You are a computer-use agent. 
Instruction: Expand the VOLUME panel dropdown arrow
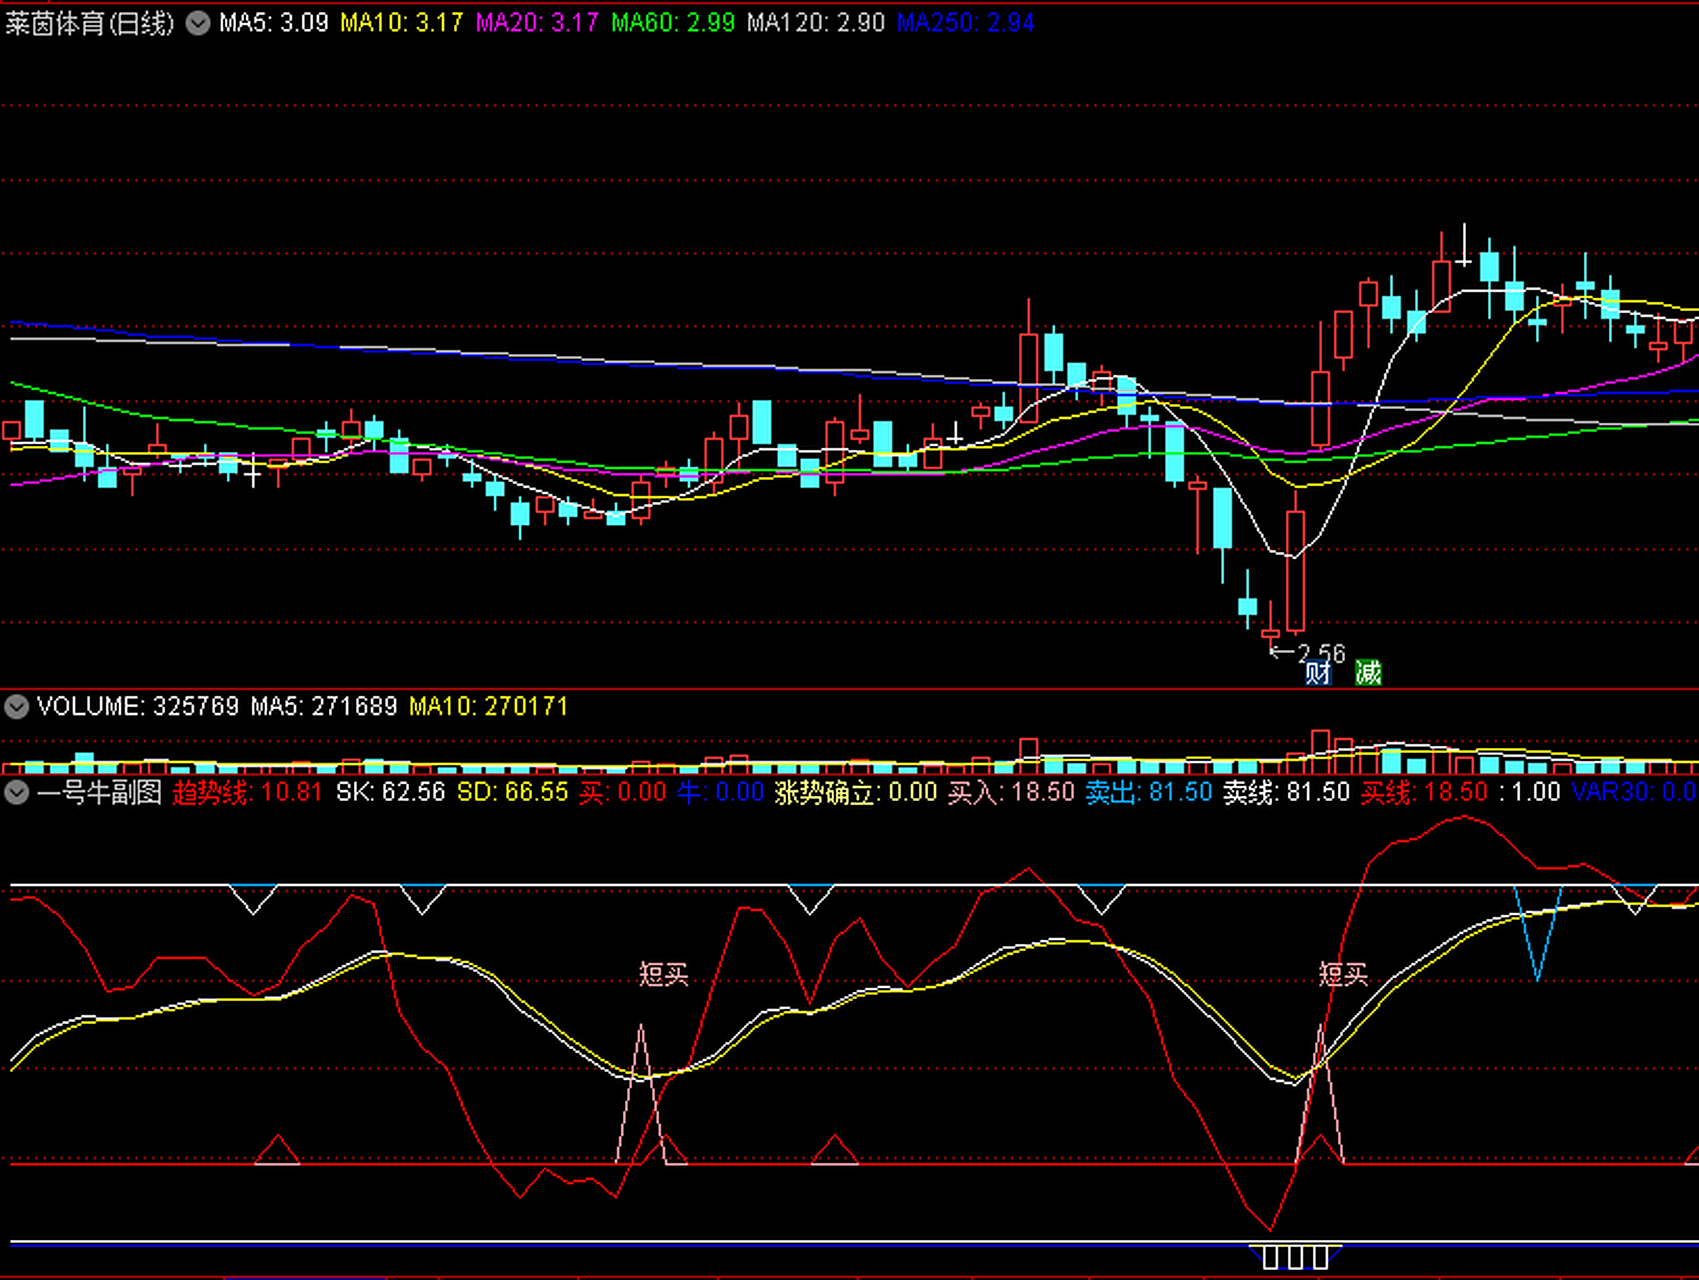click(16, 707)
